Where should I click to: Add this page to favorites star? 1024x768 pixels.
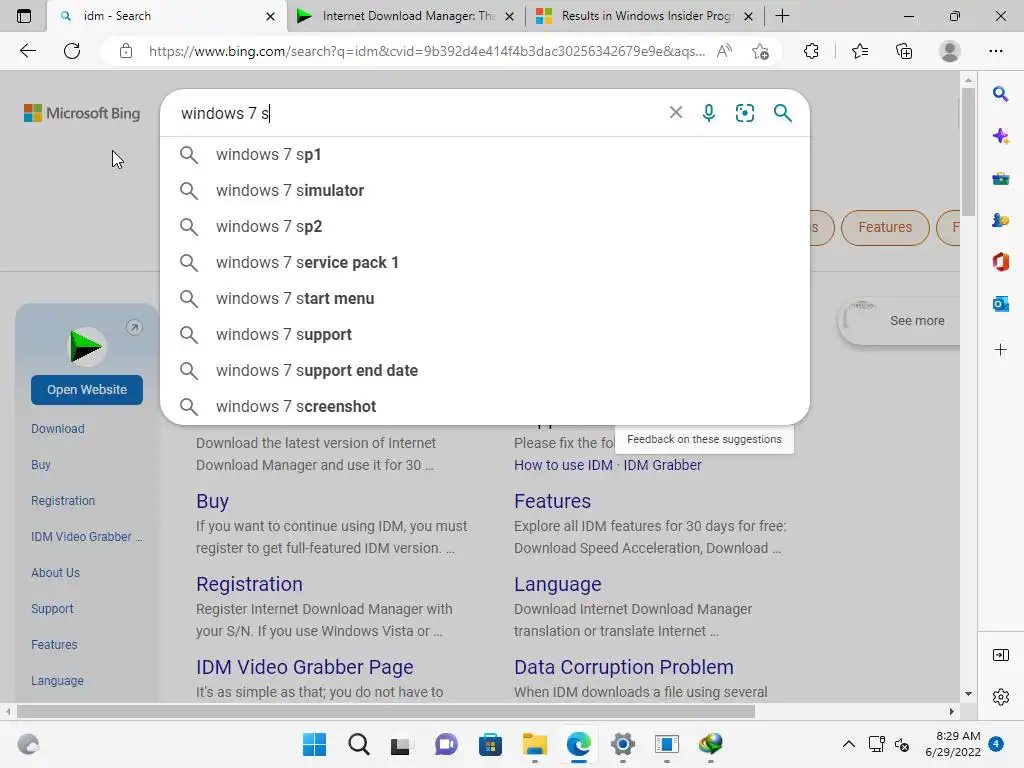(760, 51)
